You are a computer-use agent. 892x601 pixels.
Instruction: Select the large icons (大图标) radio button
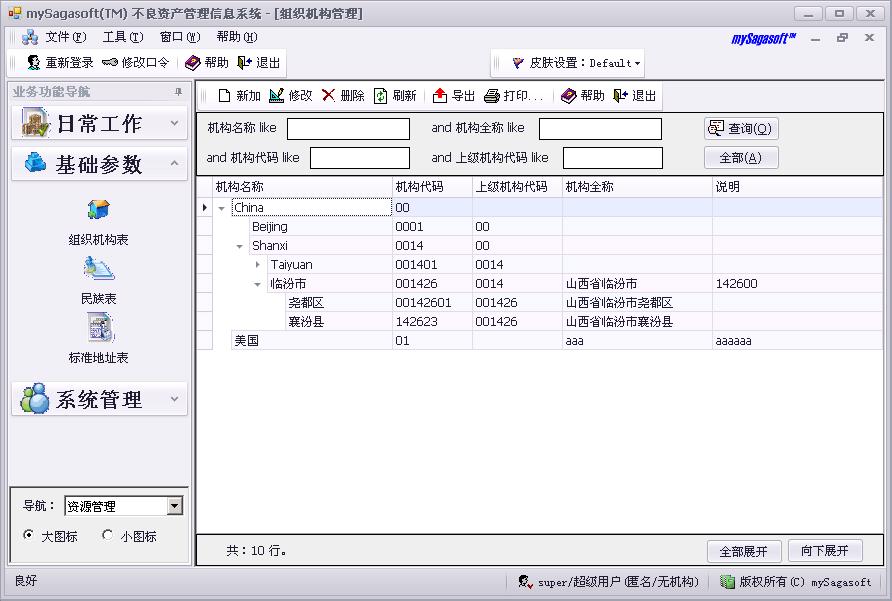point(28,535)
